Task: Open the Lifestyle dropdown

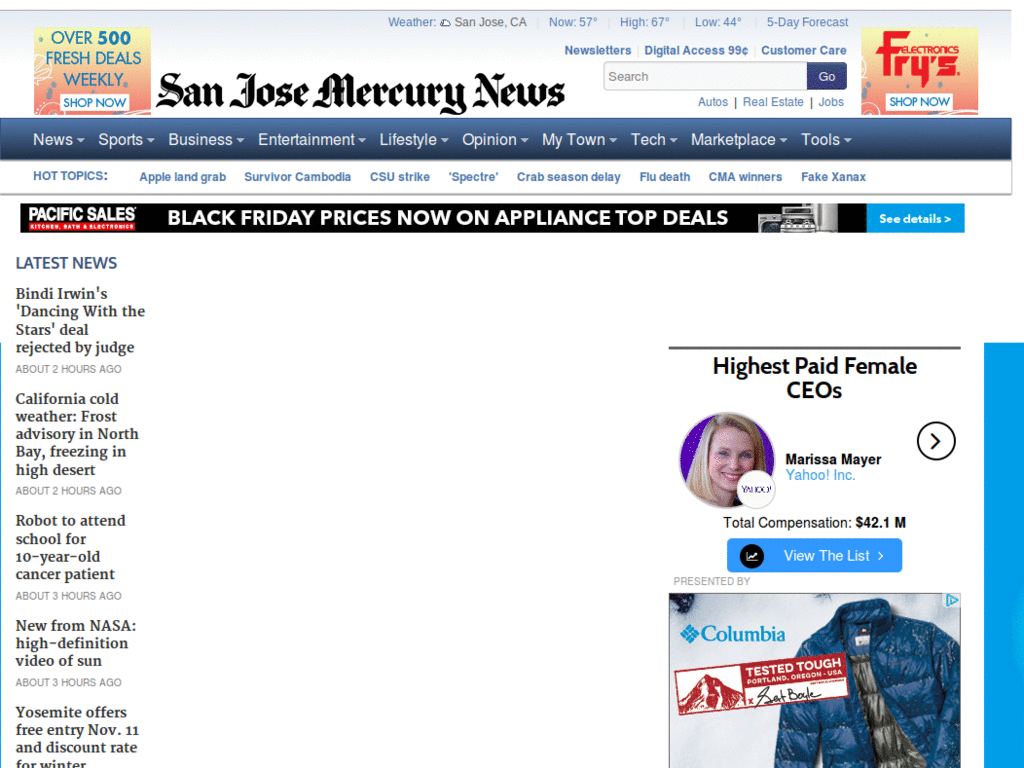Action: point(414,140)
